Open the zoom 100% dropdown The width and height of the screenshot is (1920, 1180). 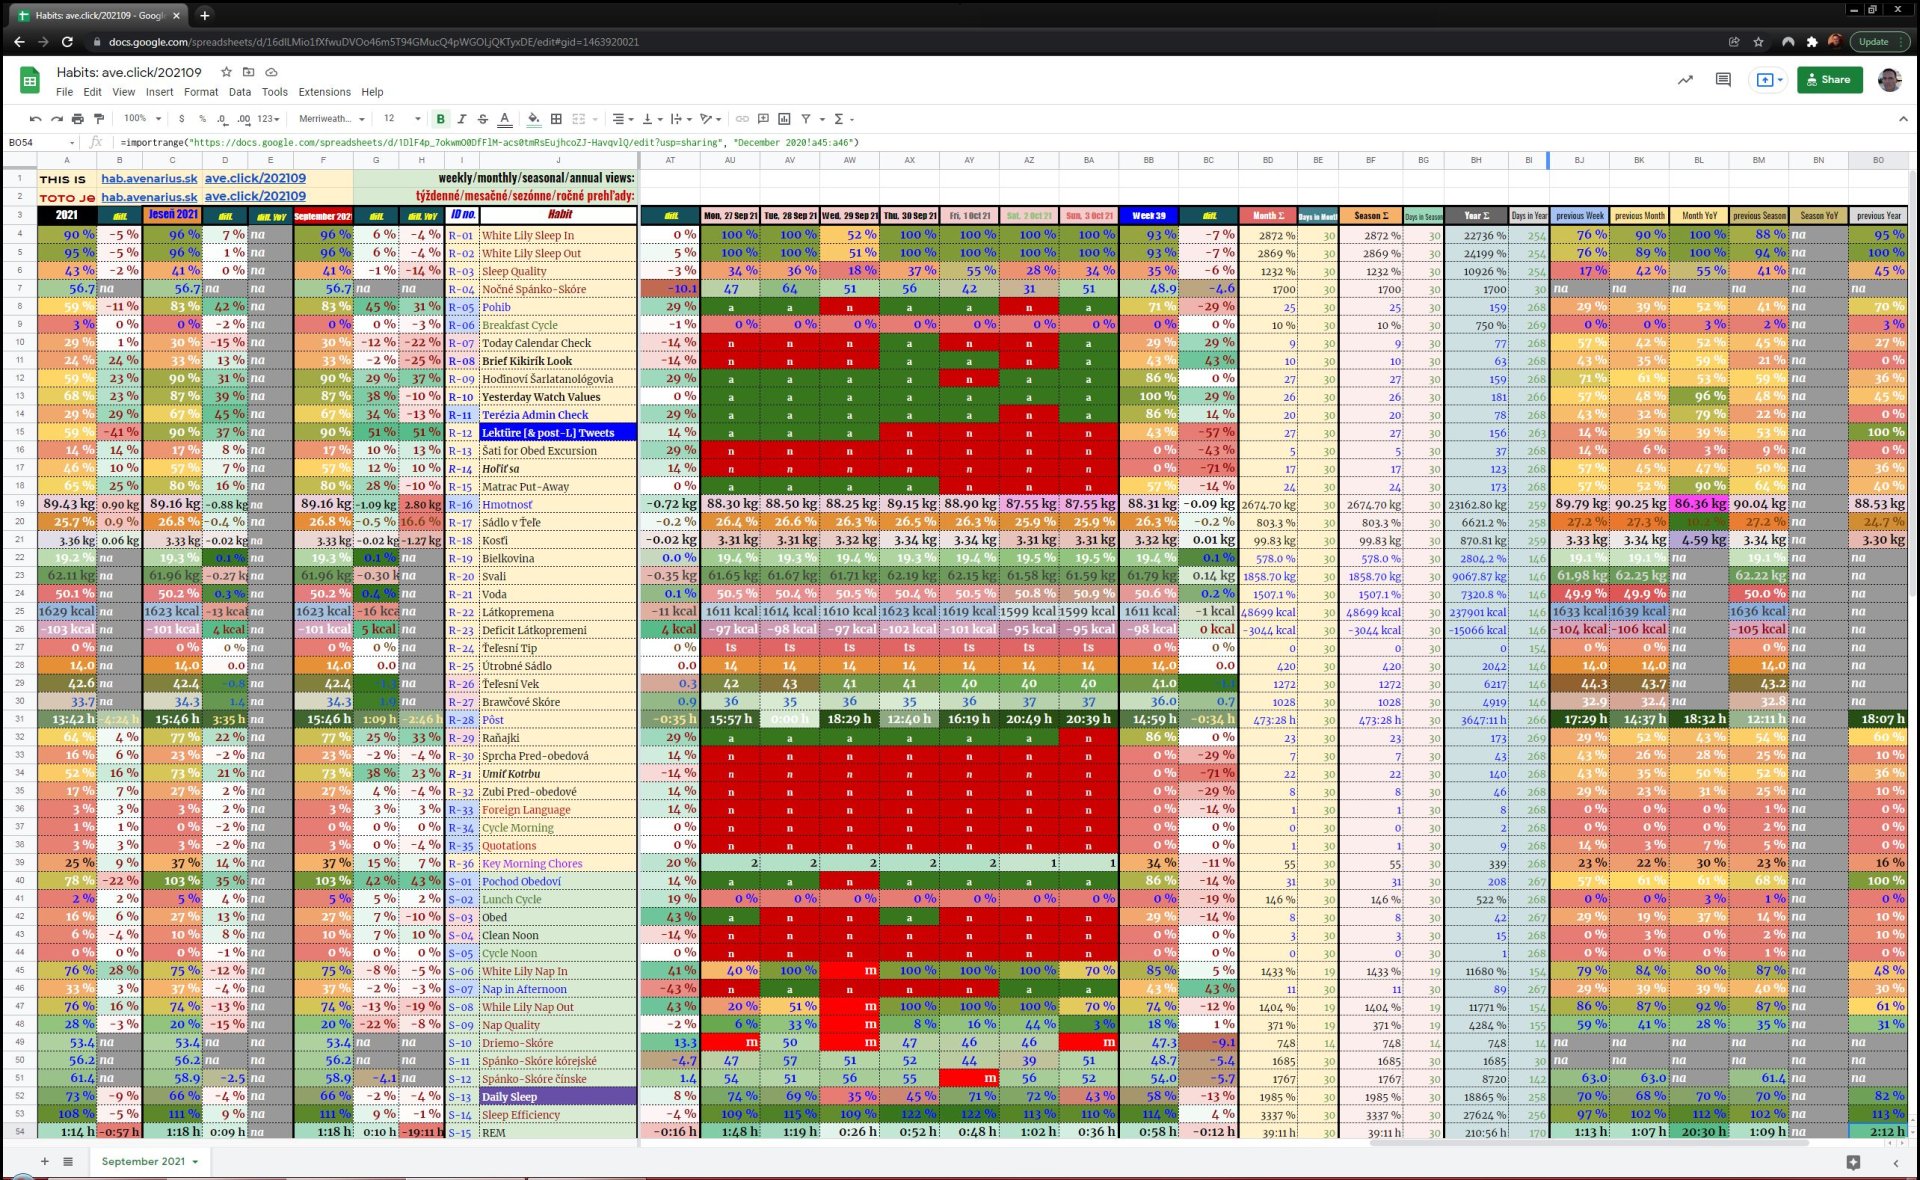(x=141, y=119)
